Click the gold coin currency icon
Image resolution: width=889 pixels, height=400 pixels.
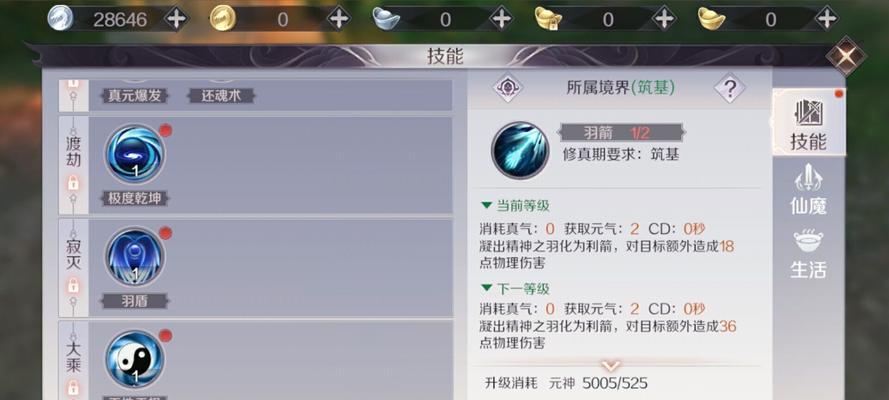pos(222,19)
